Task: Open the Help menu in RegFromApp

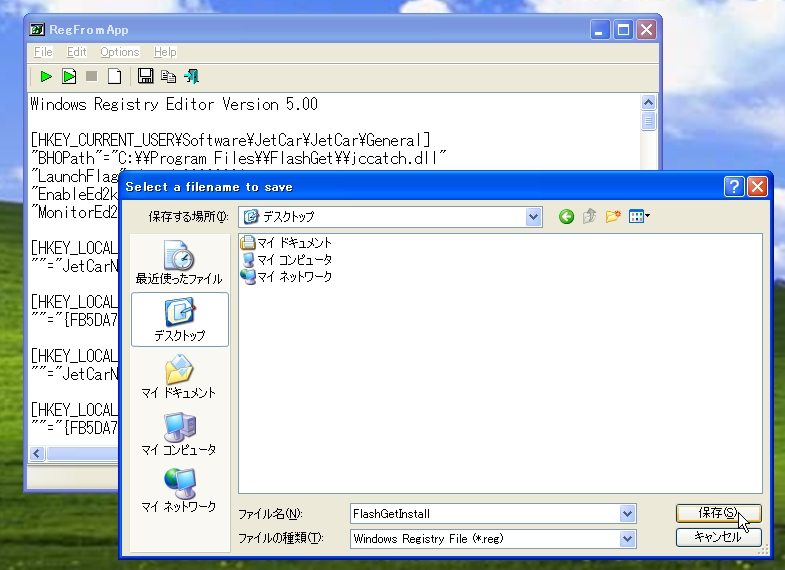Action: point(165,52)
